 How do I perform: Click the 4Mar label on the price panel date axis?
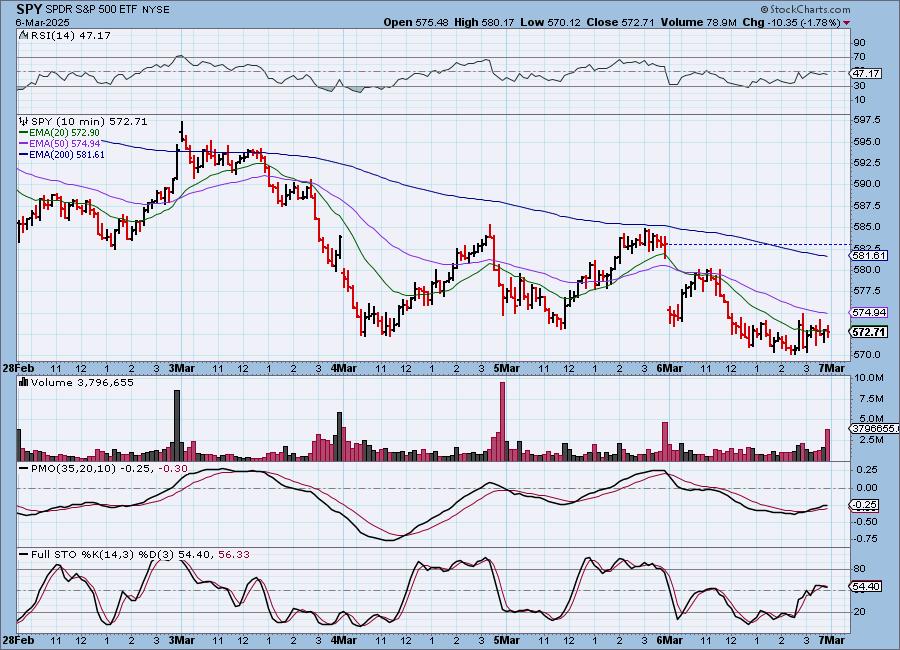tap(343, 367)
